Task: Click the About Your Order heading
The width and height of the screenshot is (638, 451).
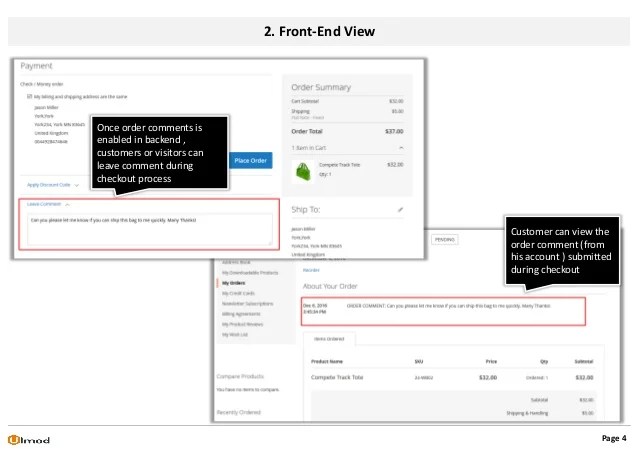Action: coord(330,287)
